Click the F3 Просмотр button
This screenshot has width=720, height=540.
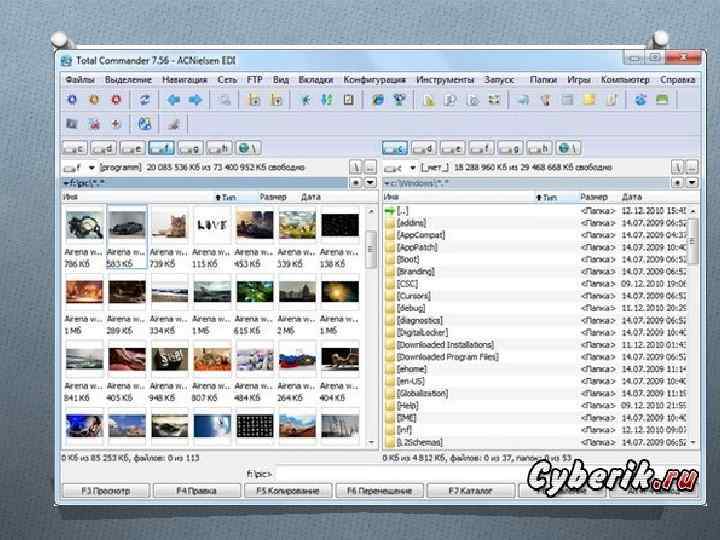[x=106, y=491]
